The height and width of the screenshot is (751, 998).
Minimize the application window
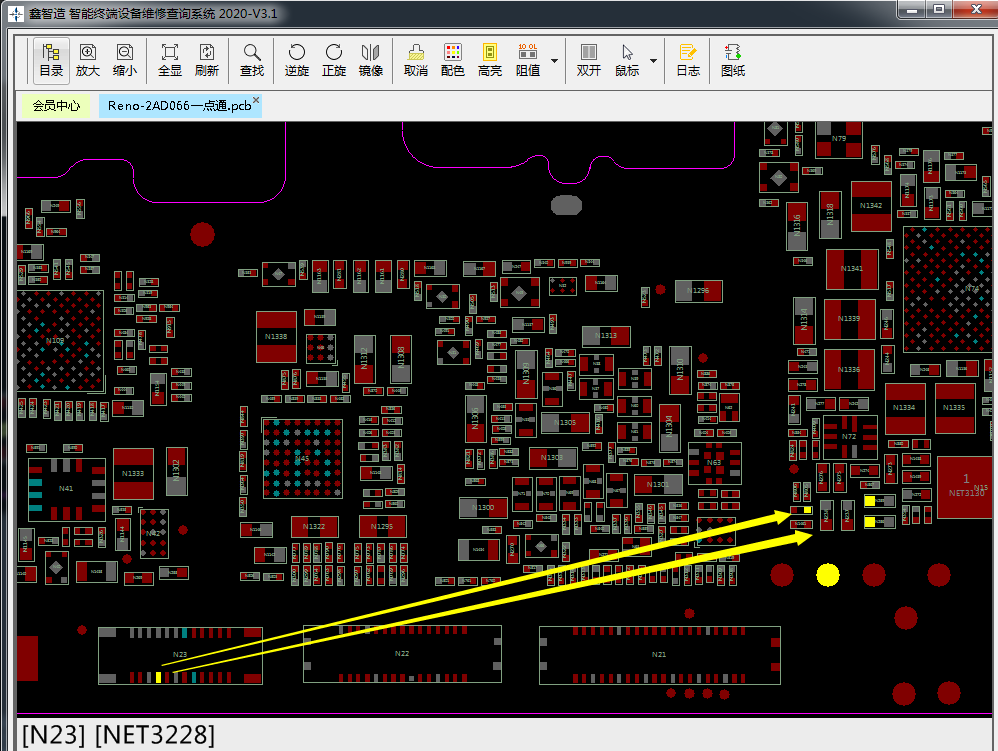(912, 10)
